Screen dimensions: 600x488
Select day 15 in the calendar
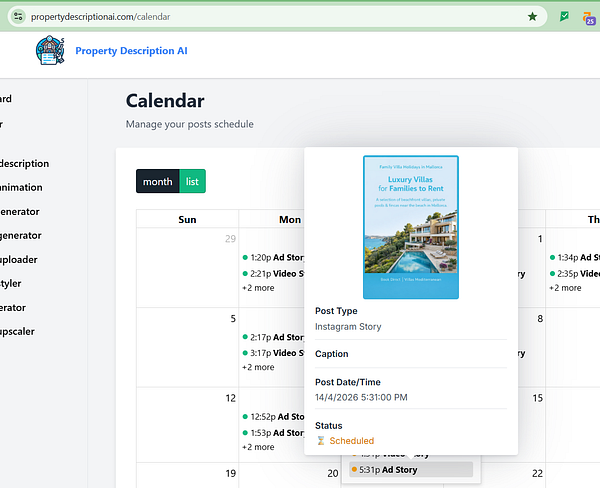pyautogui.click(x=538, y=398)
